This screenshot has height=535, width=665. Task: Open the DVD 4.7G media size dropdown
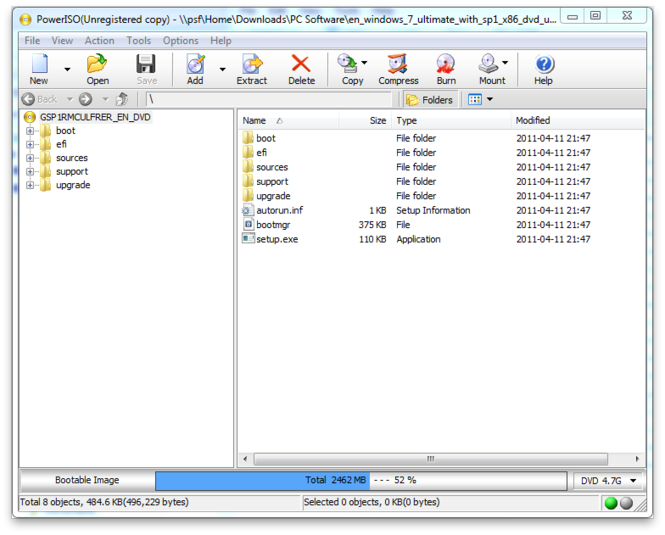point(609,481)
